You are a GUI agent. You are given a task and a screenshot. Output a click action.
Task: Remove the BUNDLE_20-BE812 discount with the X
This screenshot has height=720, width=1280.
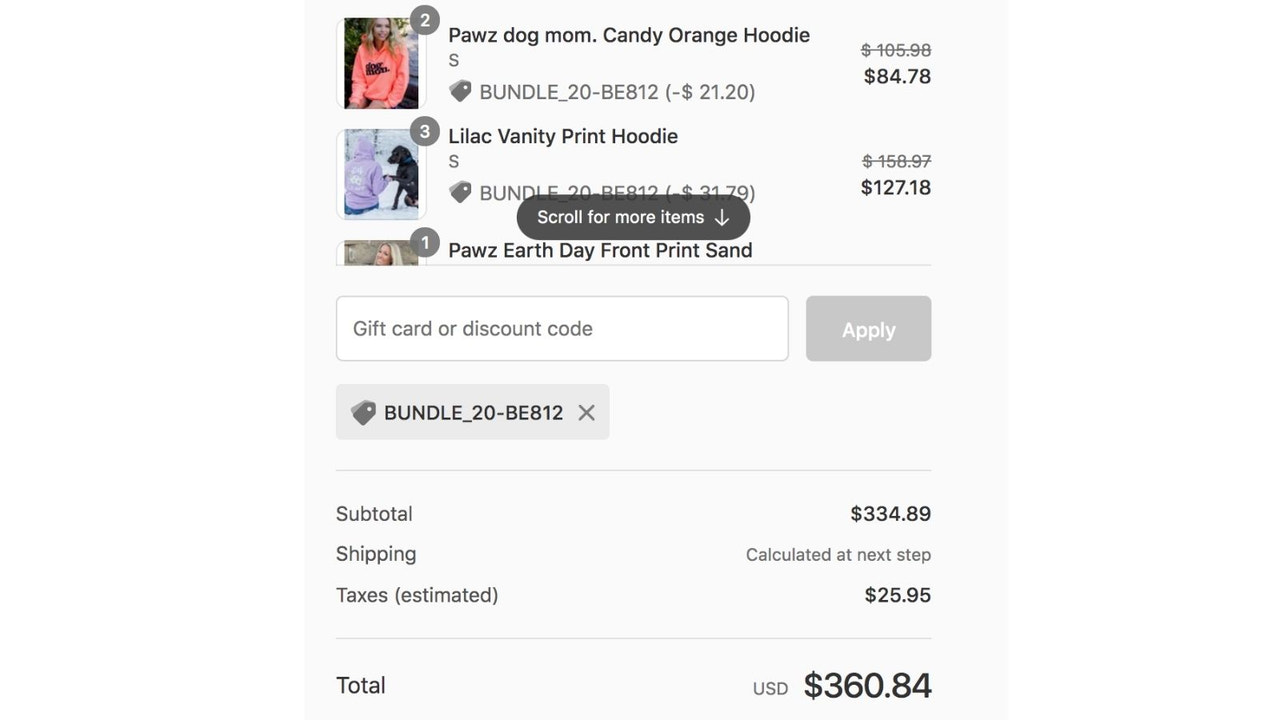coord(586,412)
